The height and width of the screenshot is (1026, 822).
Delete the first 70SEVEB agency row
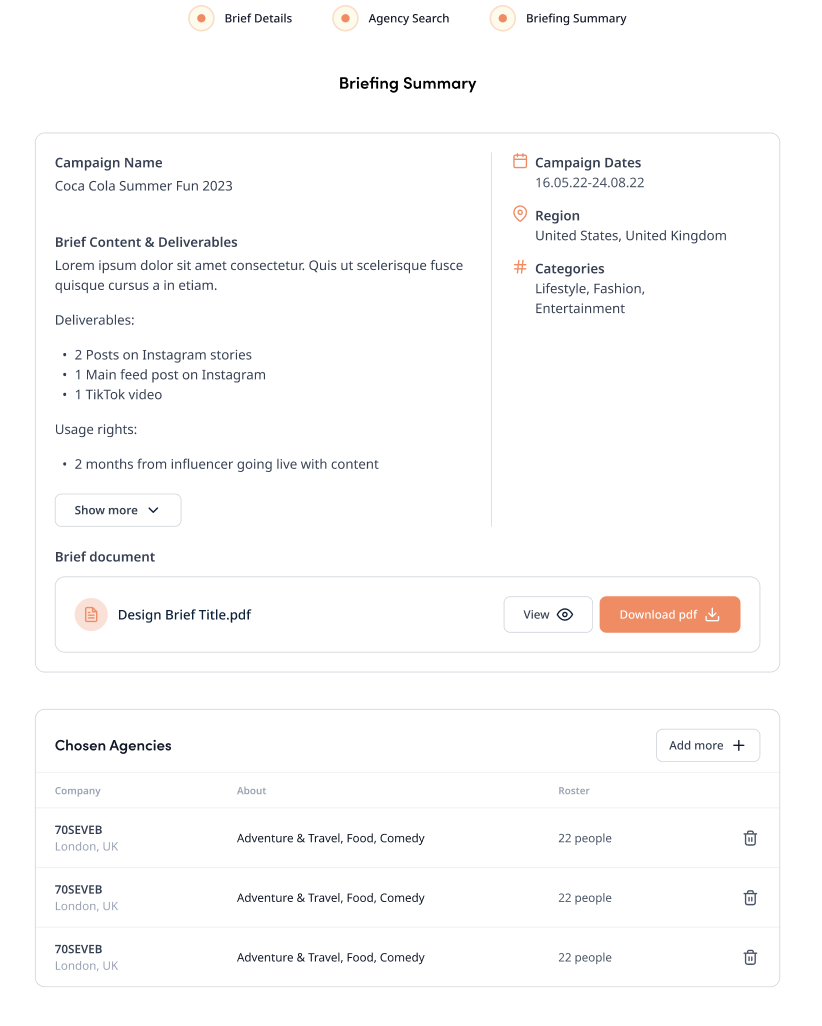(x=750, y=838)
